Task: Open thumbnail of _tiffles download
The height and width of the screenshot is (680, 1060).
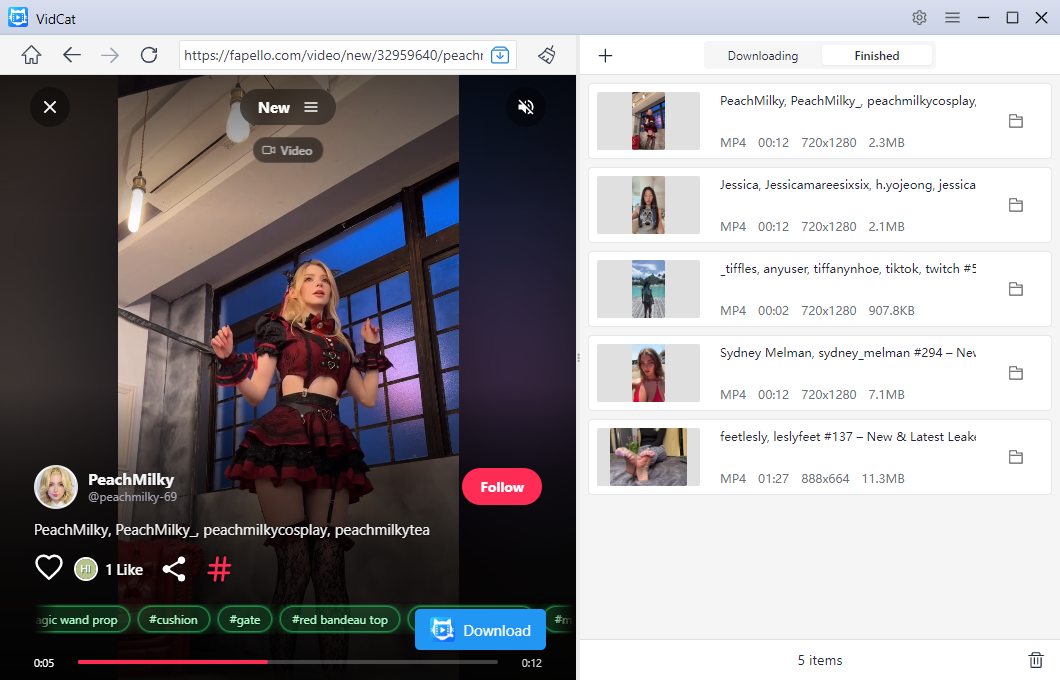Action: (x=648, y=289)
